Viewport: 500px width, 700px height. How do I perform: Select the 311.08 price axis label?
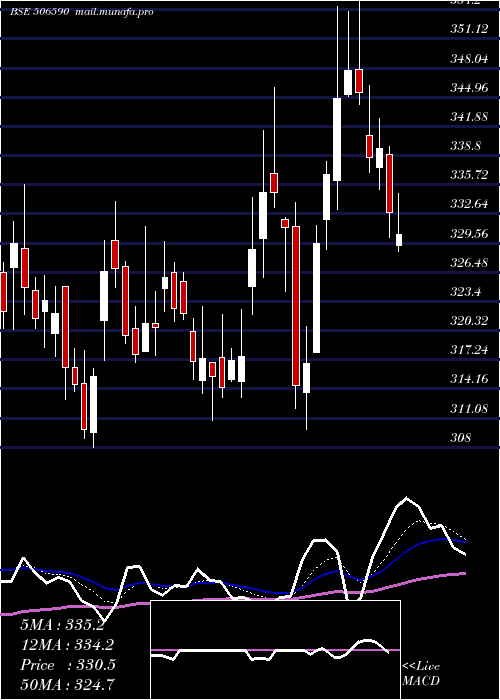[469, 408]
